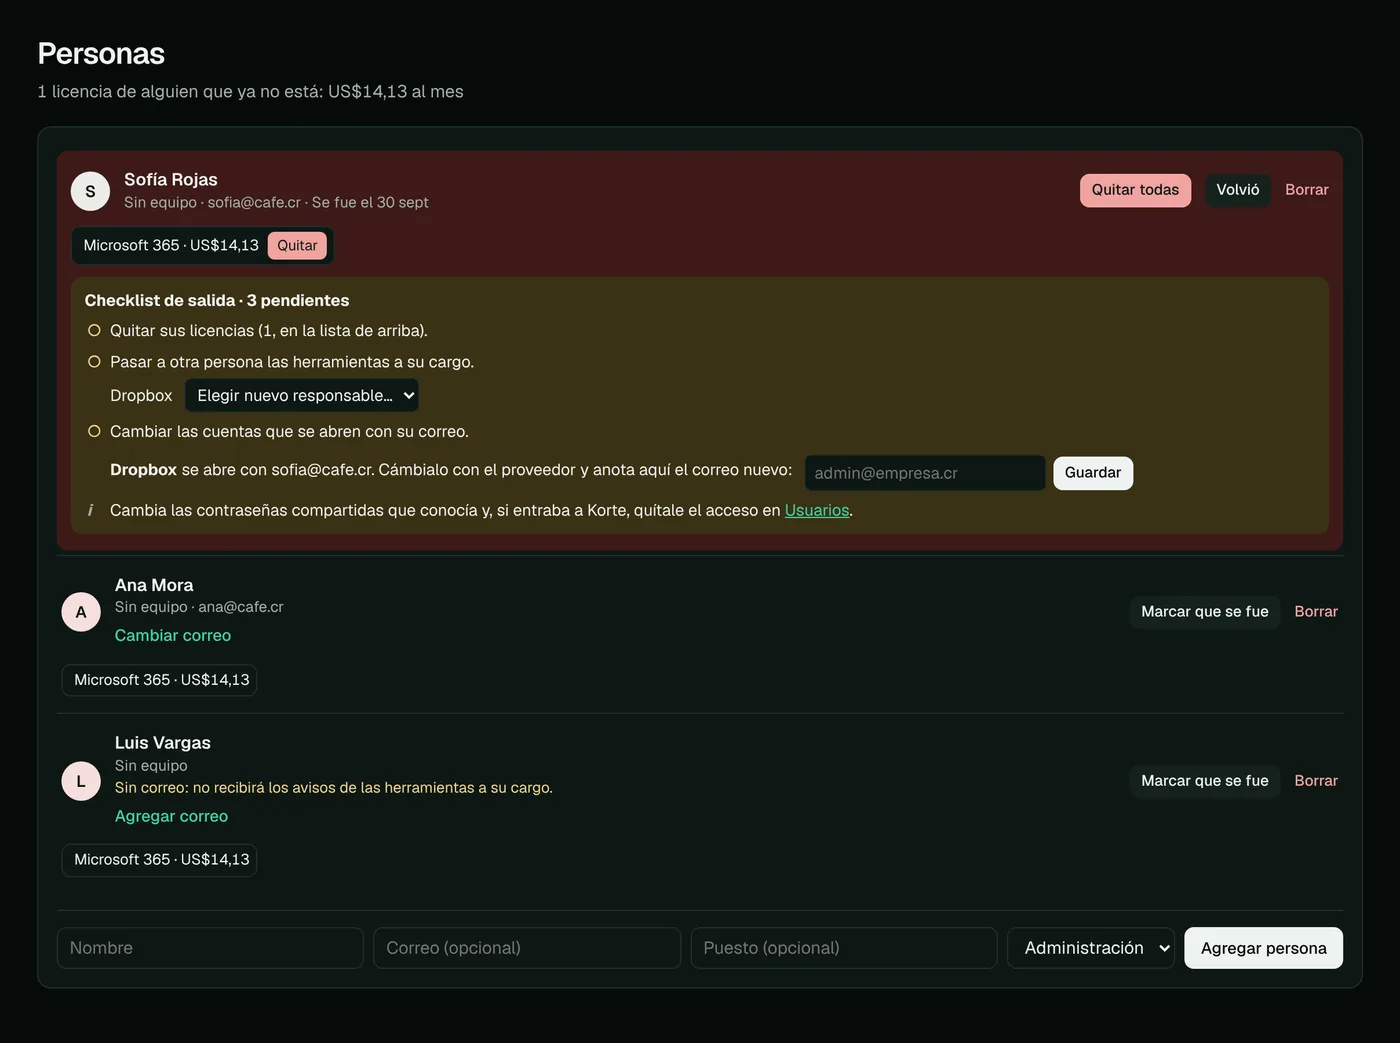
Task: Focus the 'Correo (opcional)' input field
Action: pos(527,948)
